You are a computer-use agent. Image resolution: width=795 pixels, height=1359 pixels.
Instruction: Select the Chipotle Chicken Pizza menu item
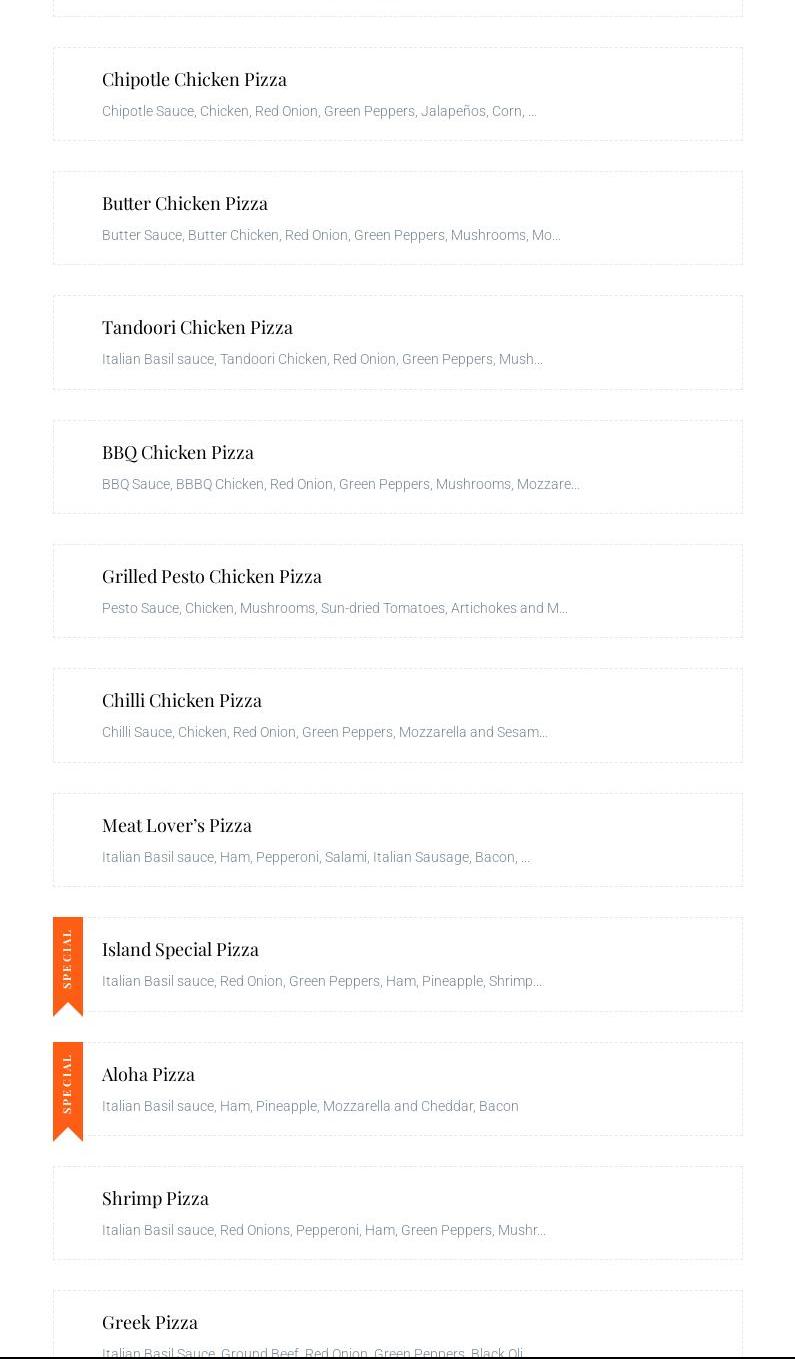click(194, 79)
